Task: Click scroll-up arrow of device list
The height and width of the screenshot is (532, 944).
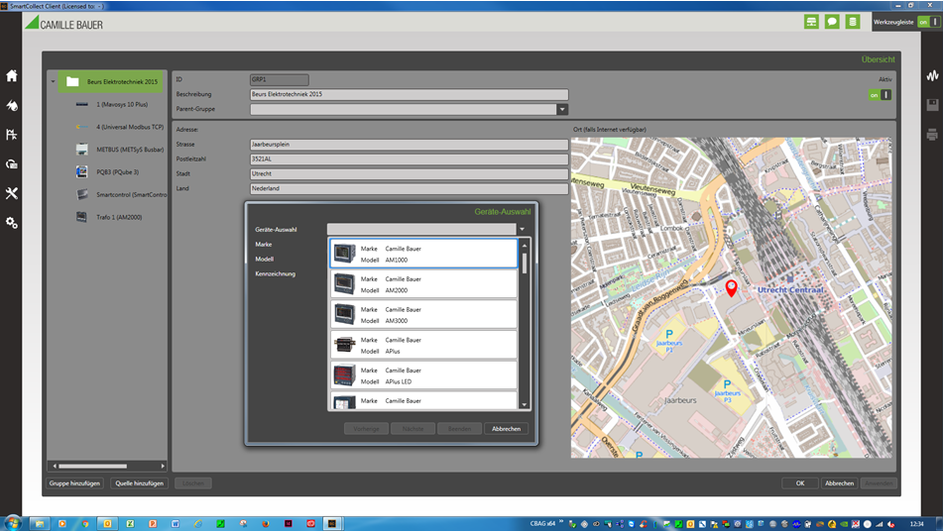Action: 524,245
